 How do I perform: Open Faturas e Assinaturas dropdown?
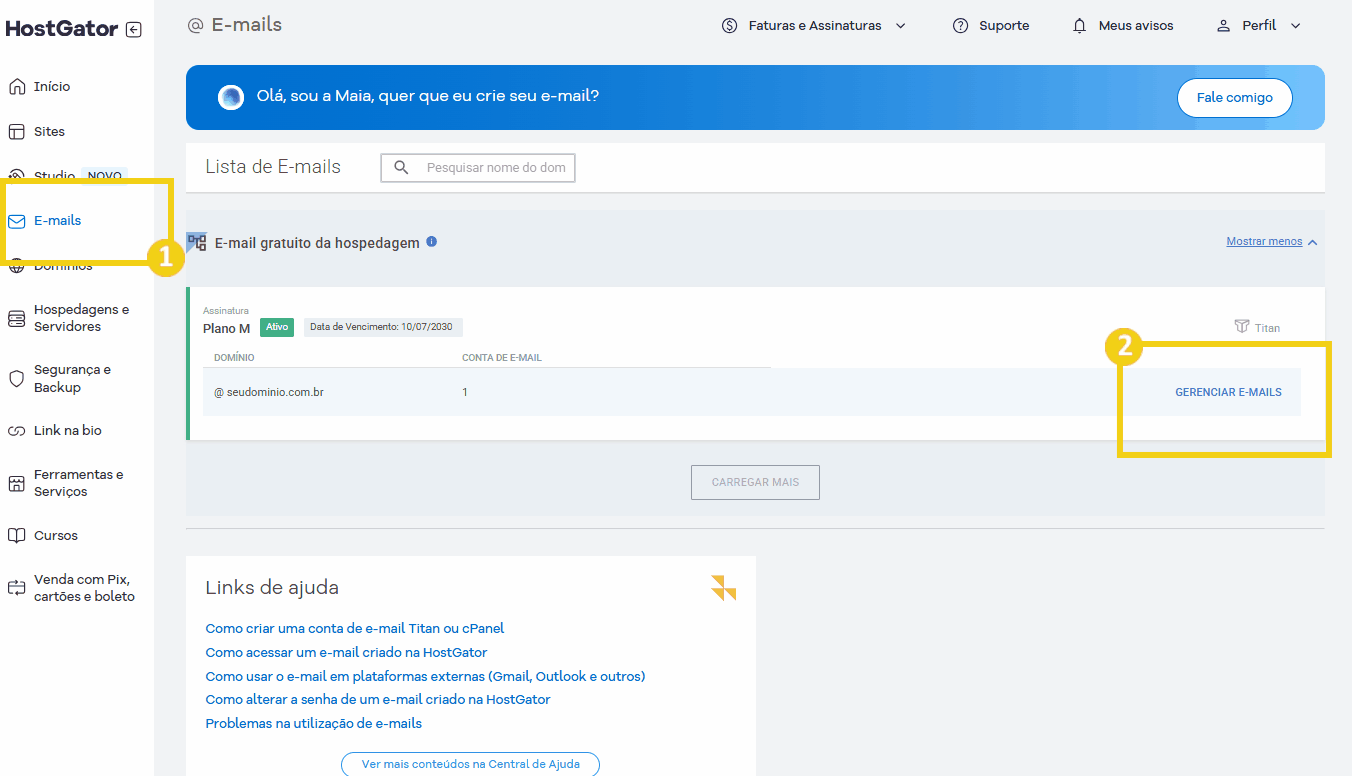(814, 25)
